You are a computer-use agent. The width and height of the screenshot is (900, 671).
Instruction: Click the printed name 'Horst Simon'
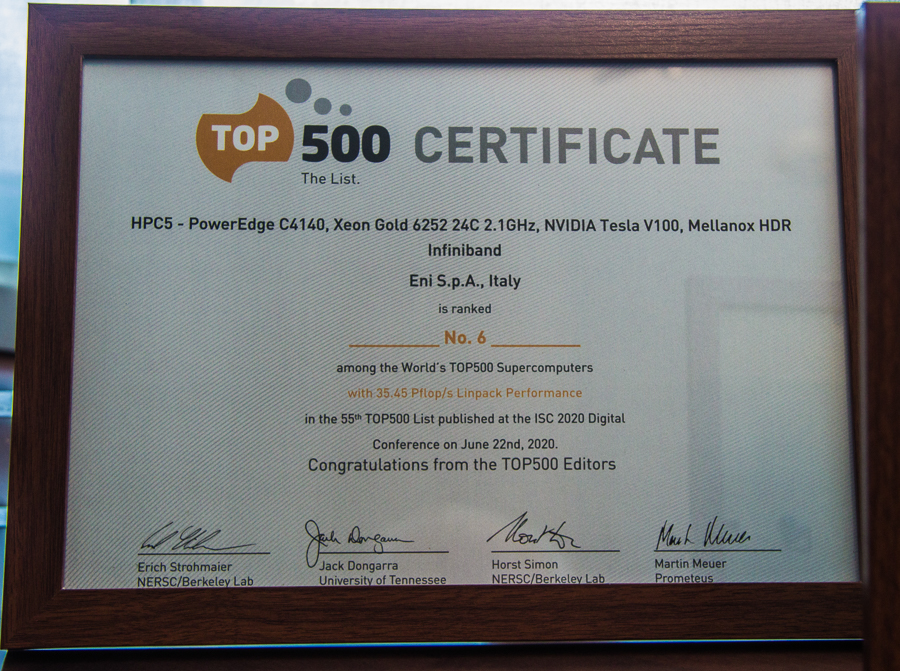pyautogui.click(x=525, y=564)
